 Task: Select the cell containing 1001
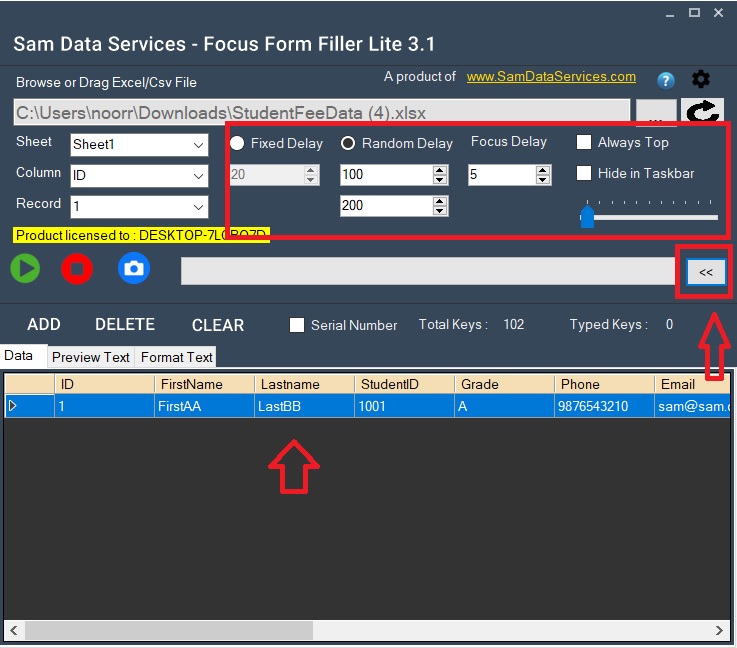pyautogui.click(x=405, y=406)
